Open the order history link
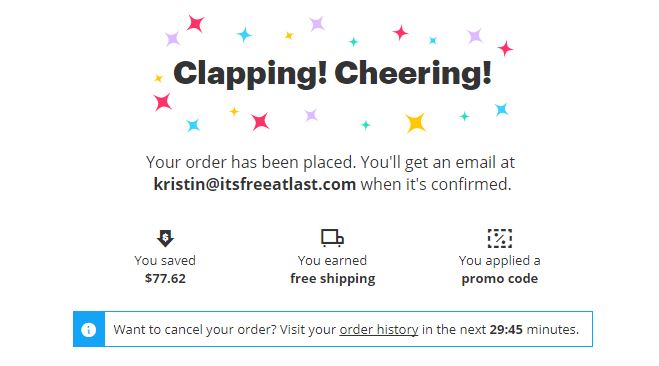The height and width of the screenshot is (366, 659). 379,329
